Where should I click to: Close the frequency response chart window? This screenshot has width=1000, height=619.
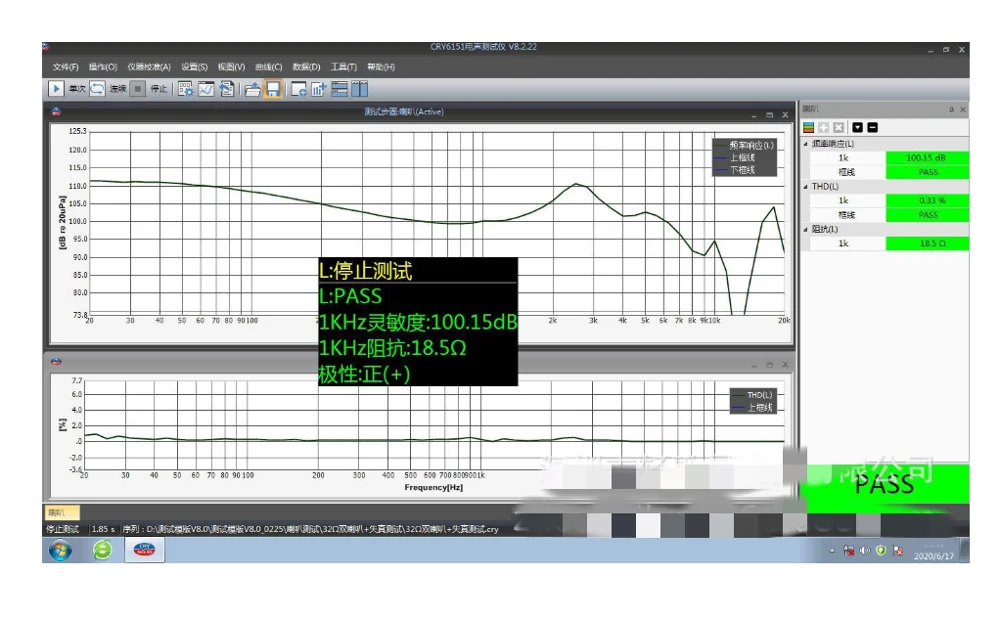pyautogui.click(x=785, y=115)
